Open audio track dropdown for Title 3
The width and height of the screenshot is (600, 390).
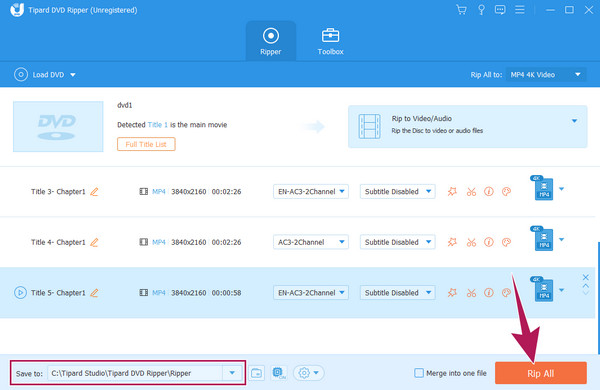(311, 191)
